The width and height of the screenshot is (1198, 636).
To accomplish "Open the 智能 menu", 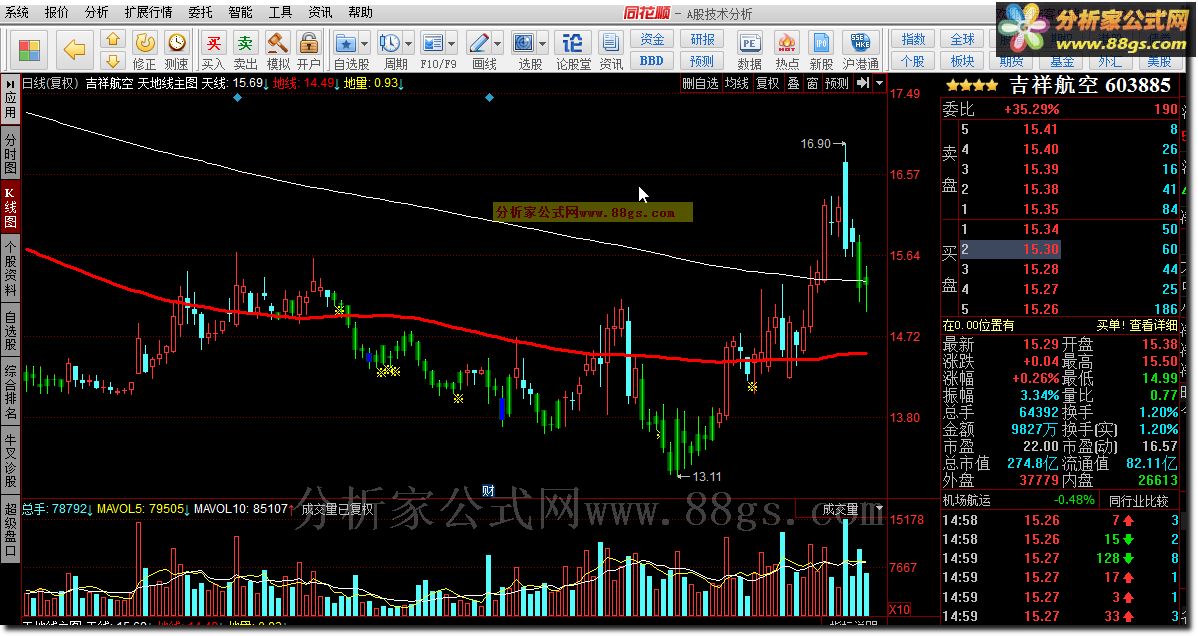I will pyautogui.click(x=240, y=12).
